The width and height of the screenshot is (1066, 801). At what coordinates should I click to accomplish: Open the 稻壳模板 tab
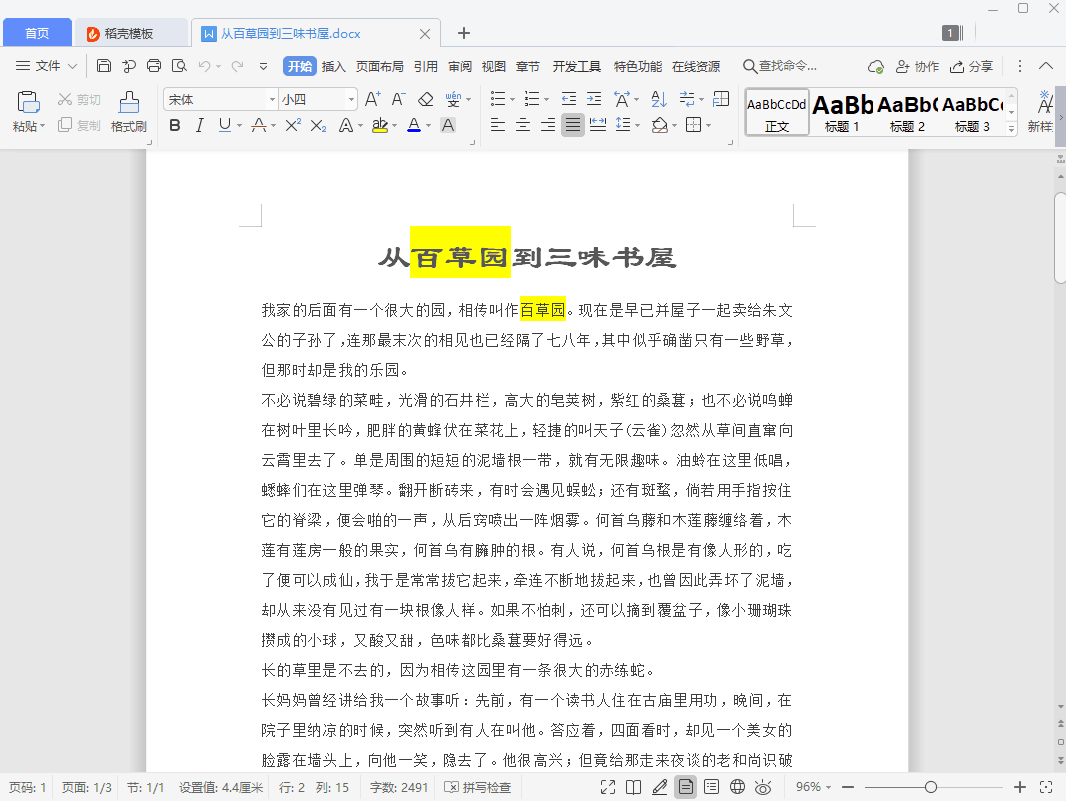point(129,33)
